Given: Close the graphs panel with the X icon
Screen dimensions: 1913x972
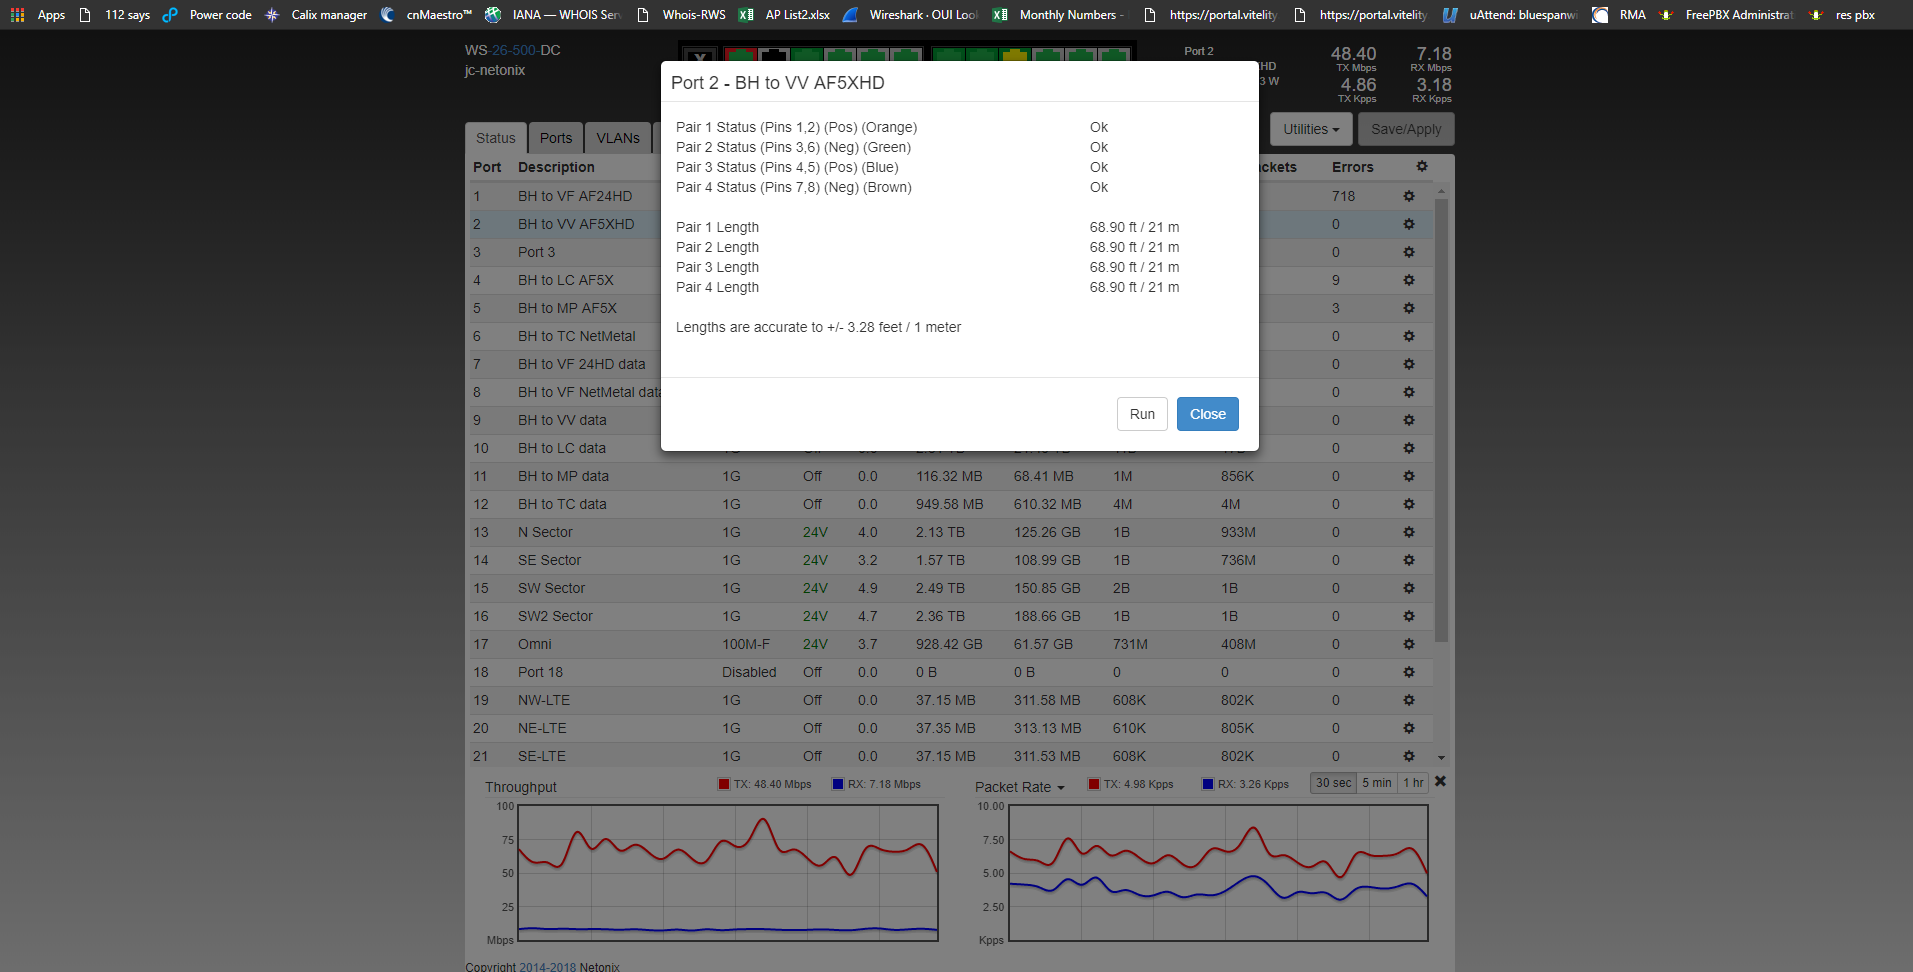Looking at the screenshot, I should click(1440, 782).
